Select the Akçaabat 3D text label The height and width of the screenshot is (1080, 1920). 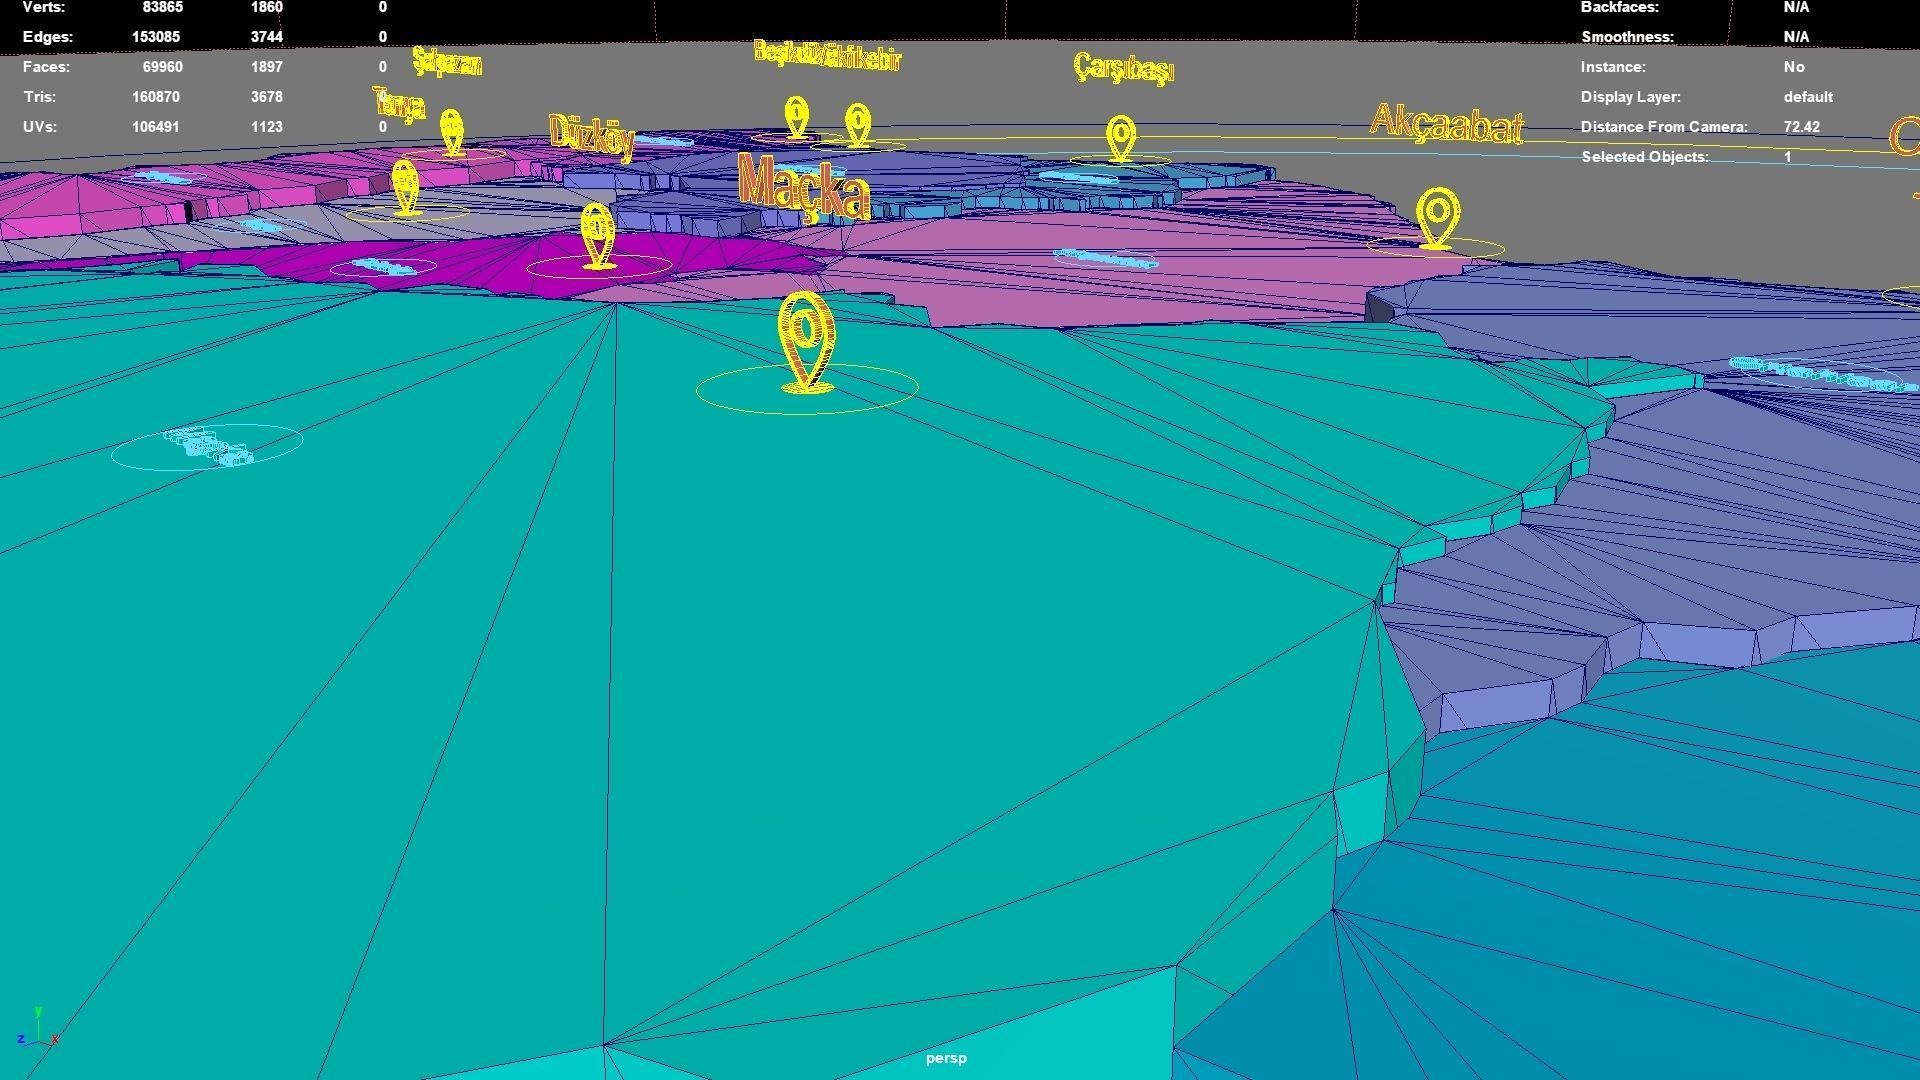coord(1446,124)
